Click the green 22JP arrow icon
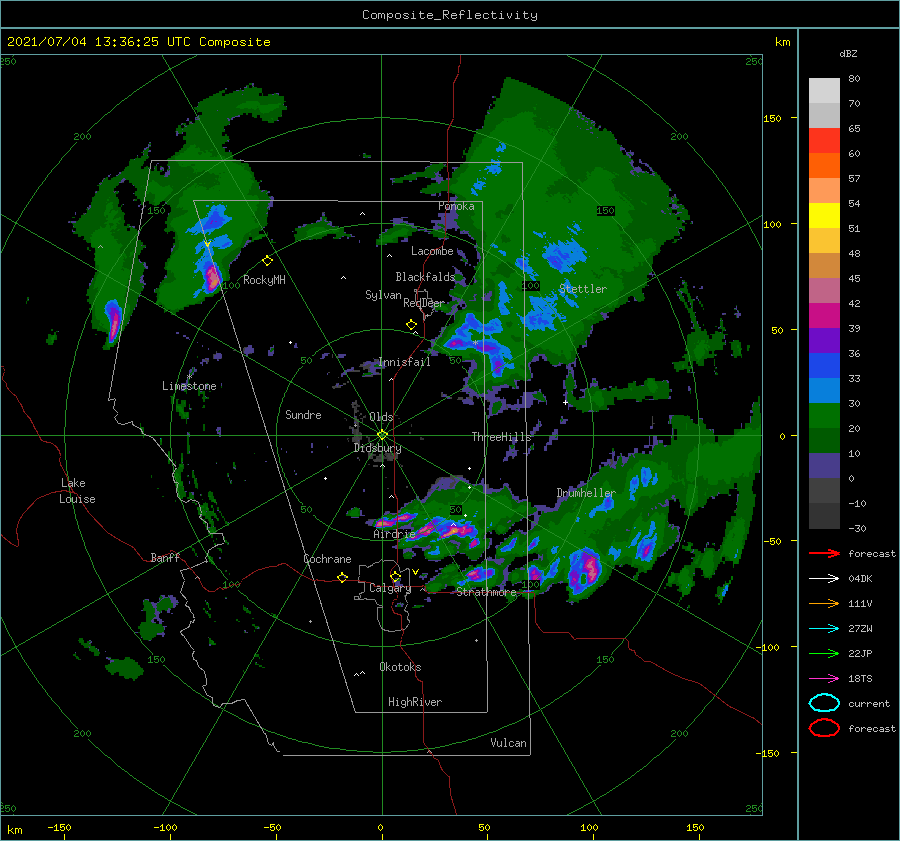This screenshot has height=841, width=900. (x=824, y=653)
